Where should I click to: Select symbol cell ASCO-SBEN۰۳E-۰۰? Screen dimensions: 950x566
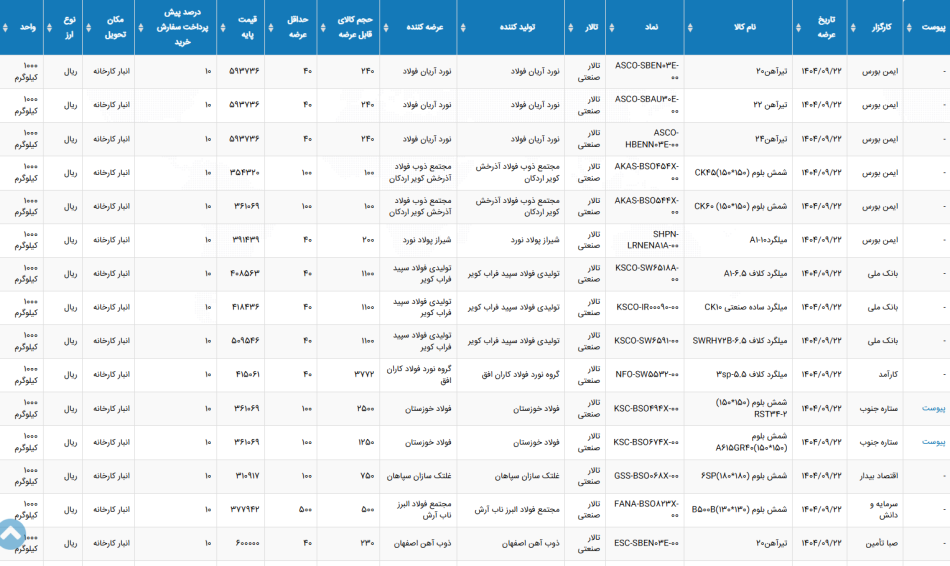[x=647, y=71]
